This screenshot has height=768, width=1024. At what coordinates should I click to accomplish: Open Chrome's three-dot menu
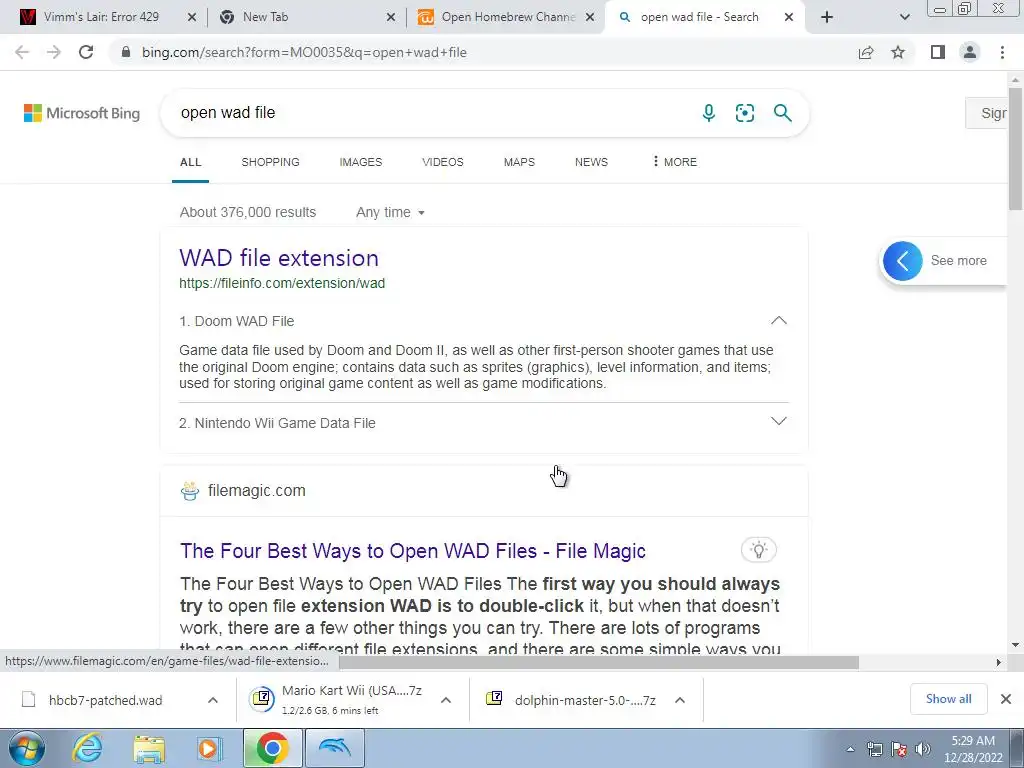click(x=1002, y=52)
